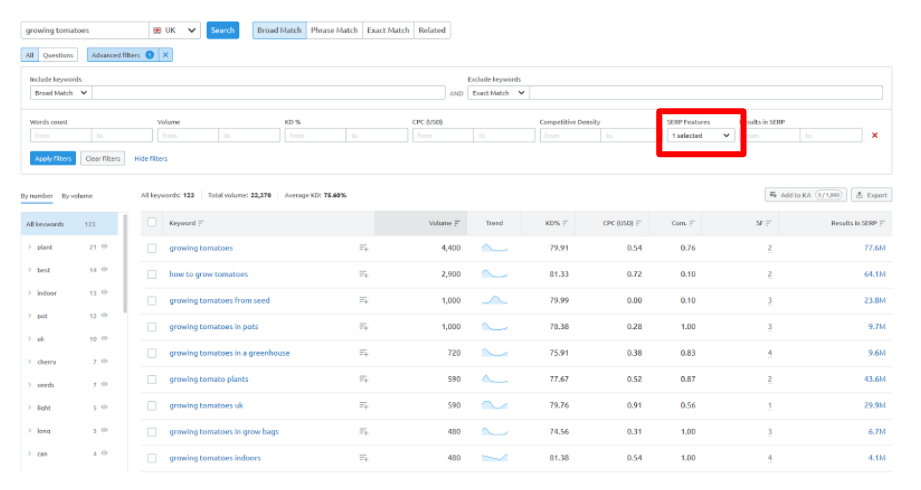Add 'growing tomatoes in grow bags' analyzer icon
Image resolution: width=921 pixels, height=490 pixels.
(x=364, y=432)
